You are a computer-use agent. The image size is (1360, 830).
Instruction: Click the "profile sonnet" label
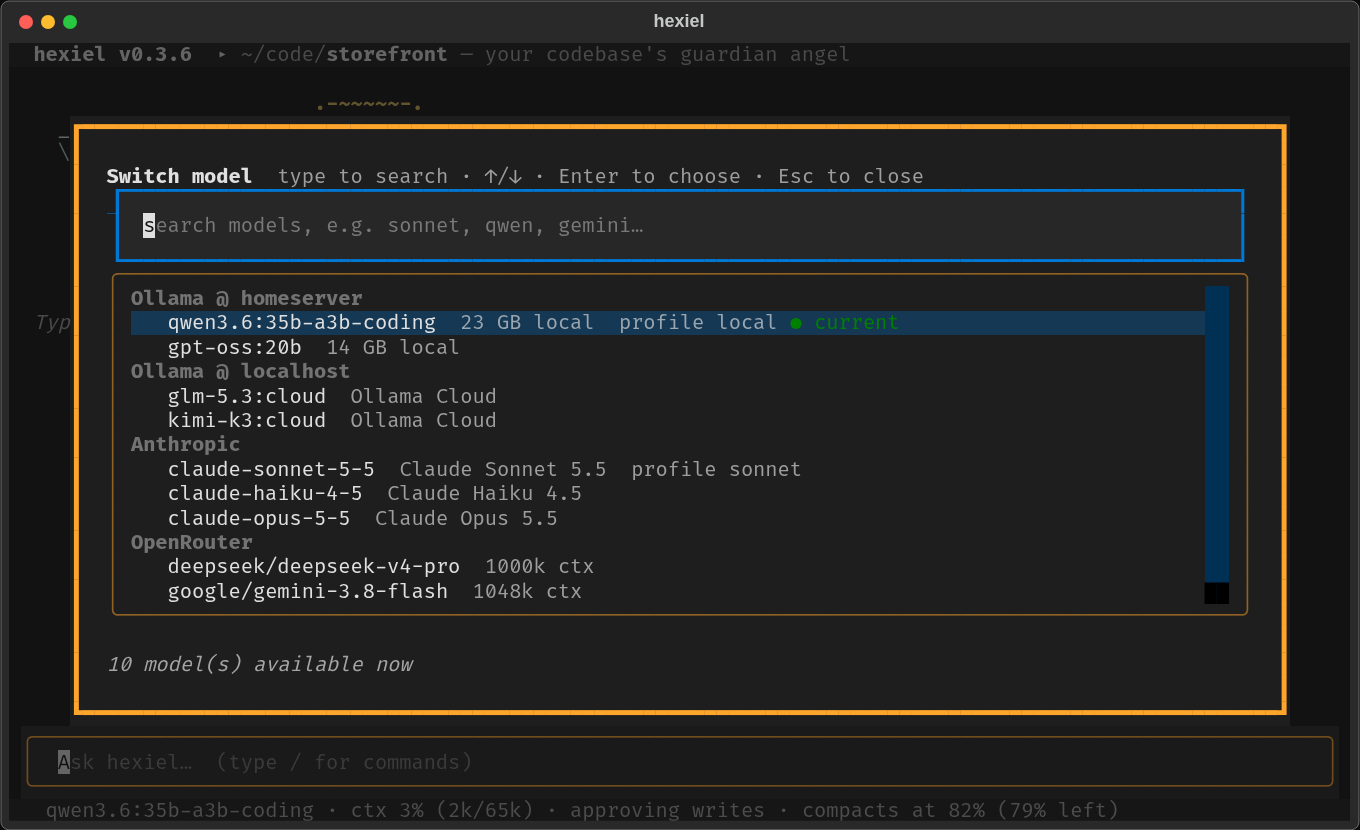(716, 469)
